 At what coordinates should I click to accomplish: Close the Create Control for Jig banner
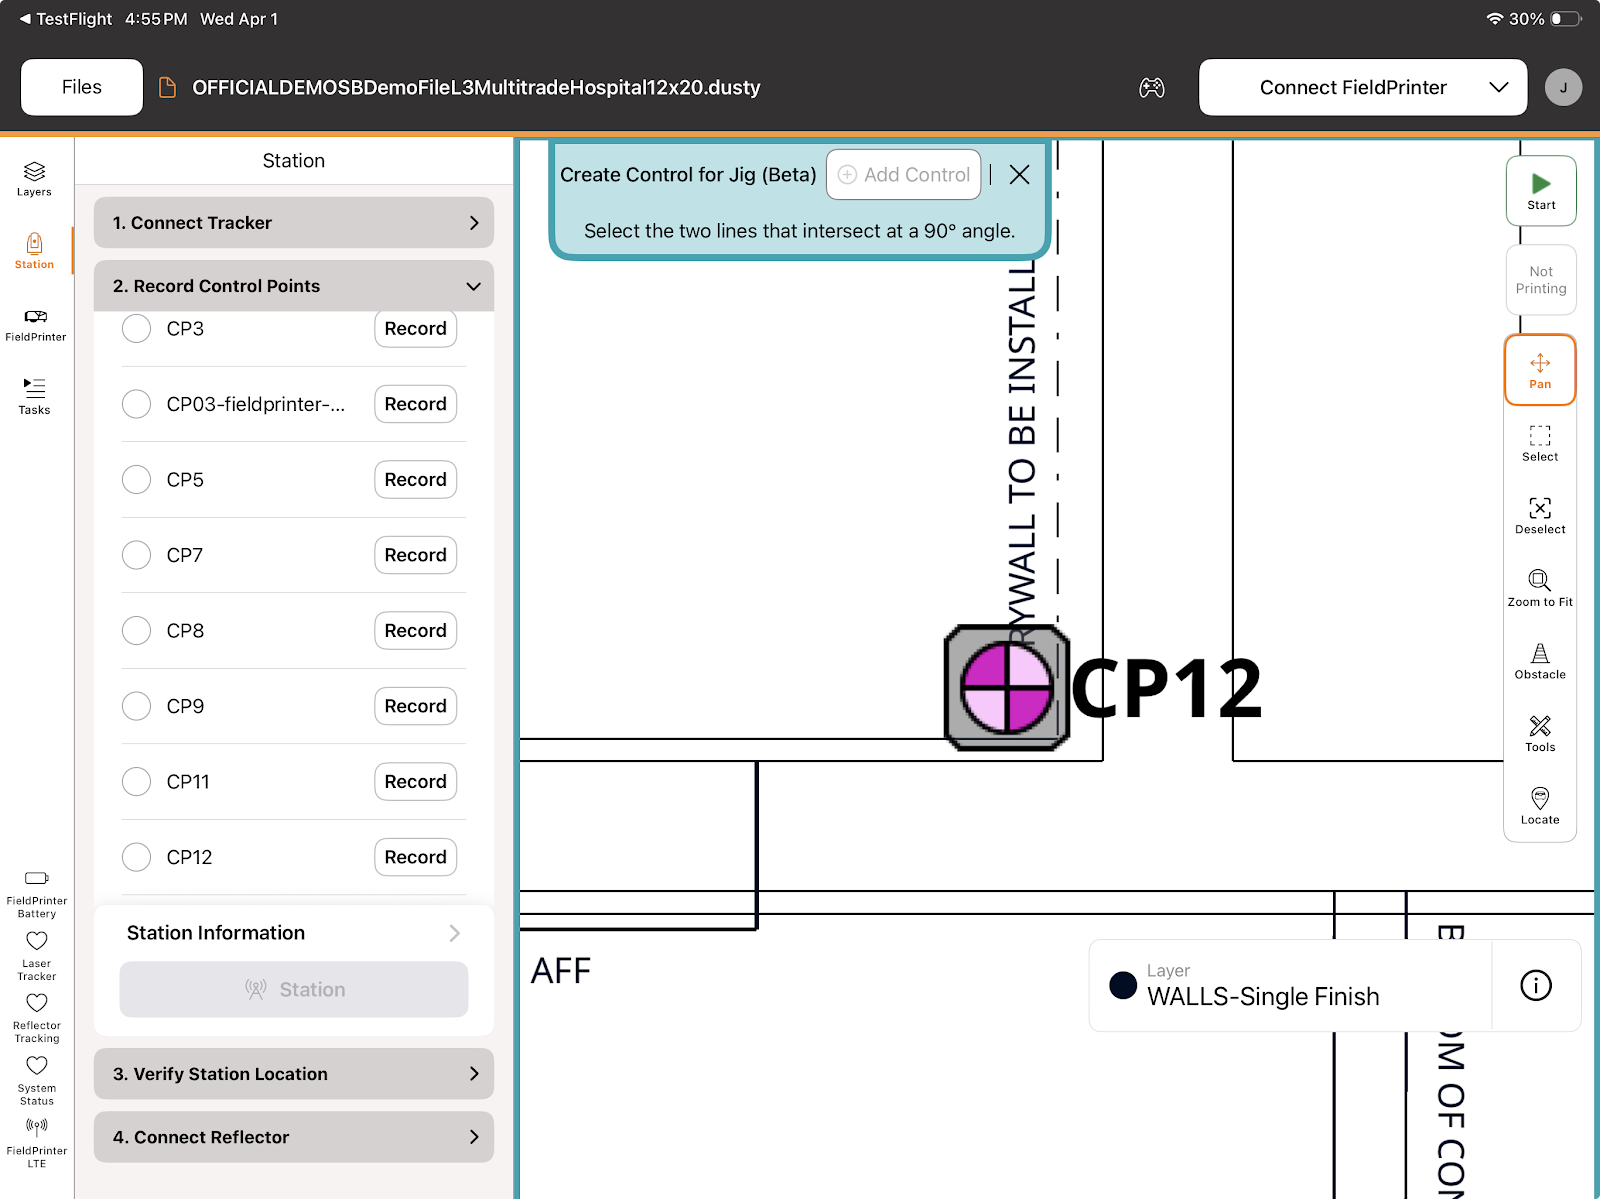tap(1019, 175)
